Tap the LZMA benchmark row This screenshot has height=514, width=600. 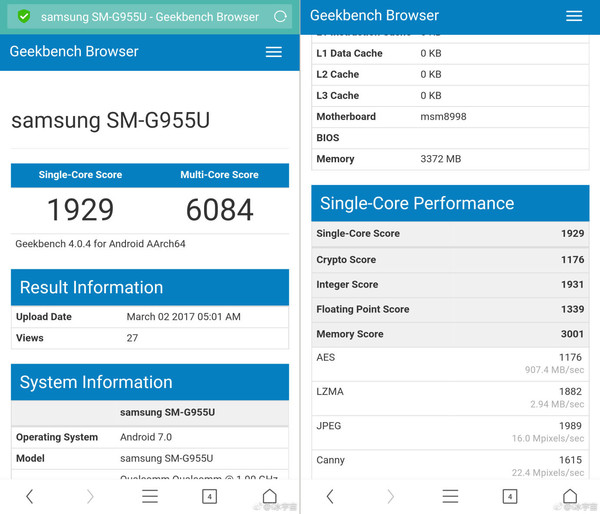(450, 398)
